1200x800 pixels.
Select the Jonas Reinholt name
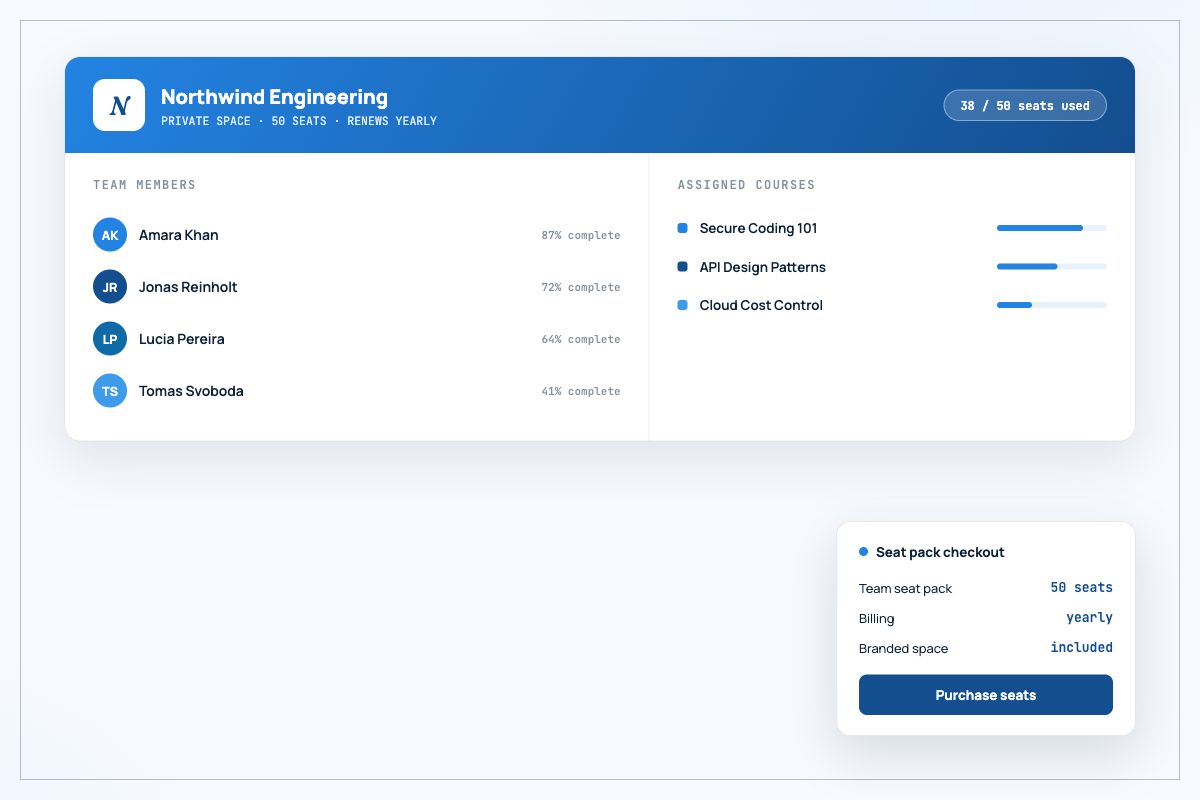pyautogui.click(x=188, y=287)
